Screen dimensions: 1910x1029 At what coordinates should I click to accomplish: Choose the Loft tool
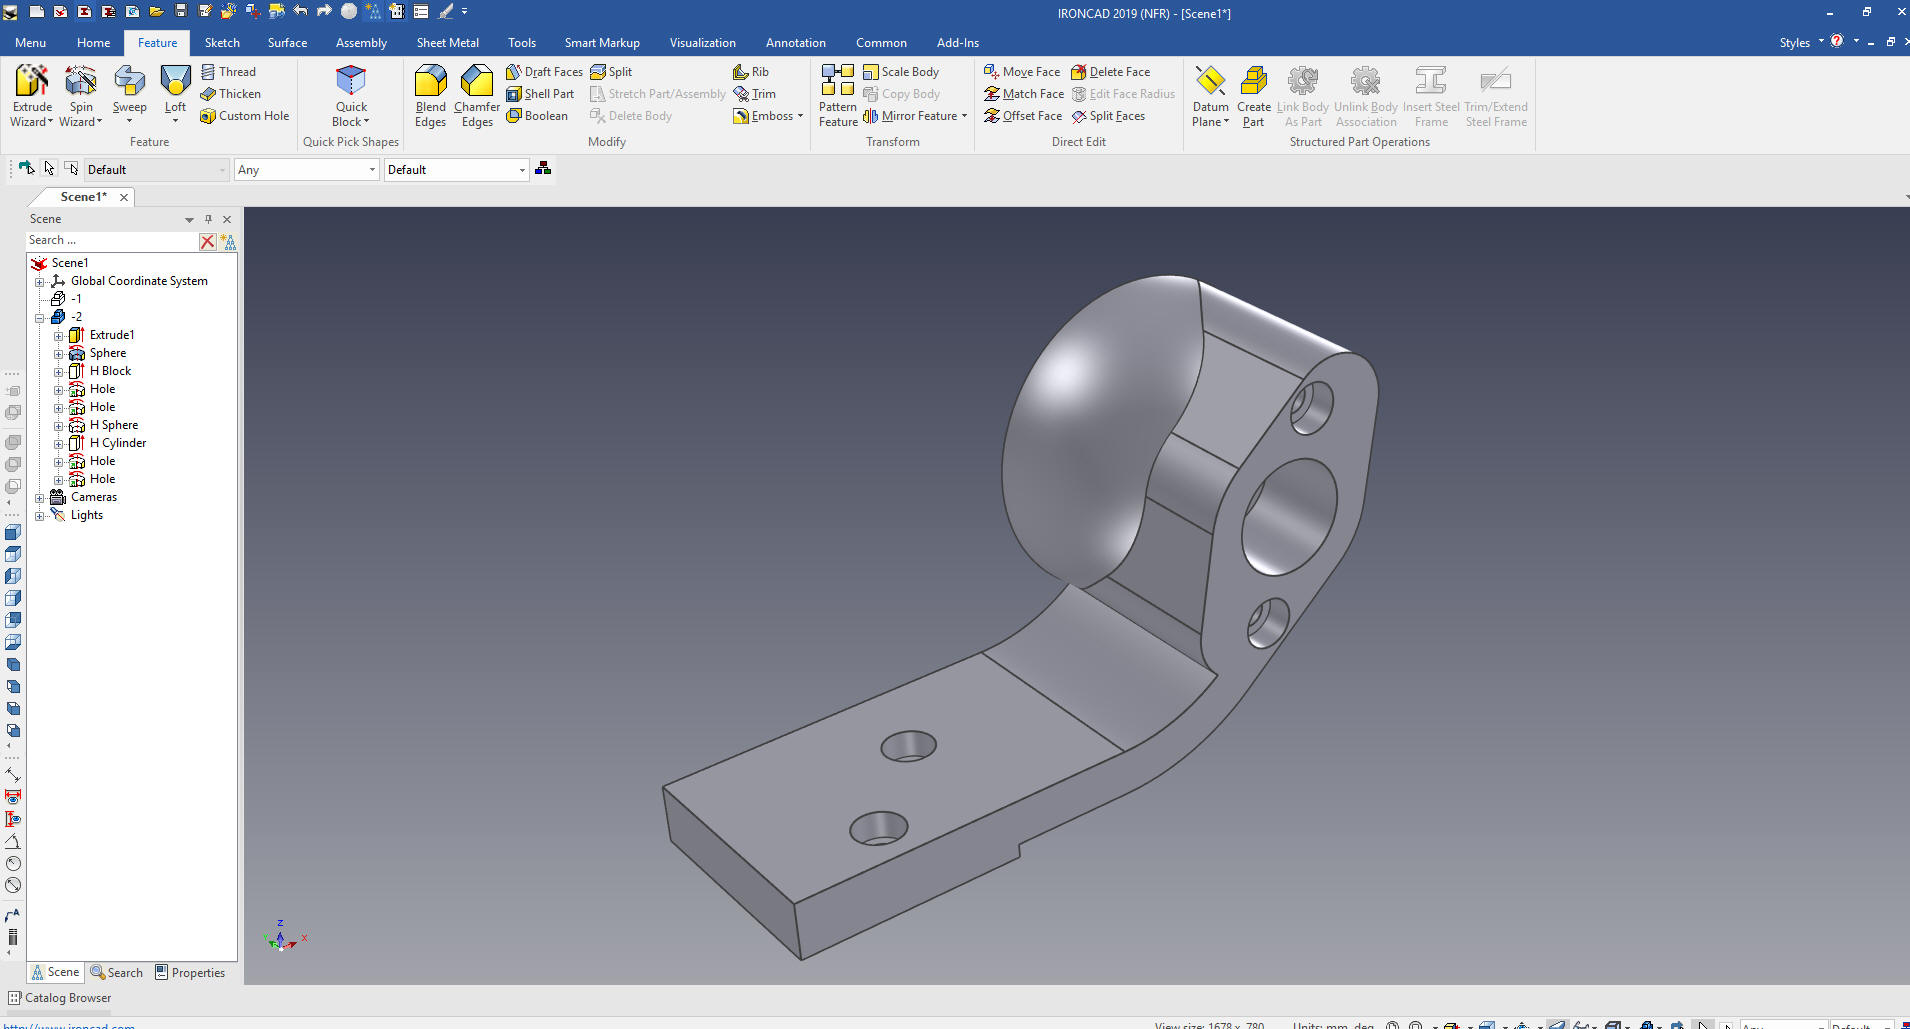pos(175,82)
